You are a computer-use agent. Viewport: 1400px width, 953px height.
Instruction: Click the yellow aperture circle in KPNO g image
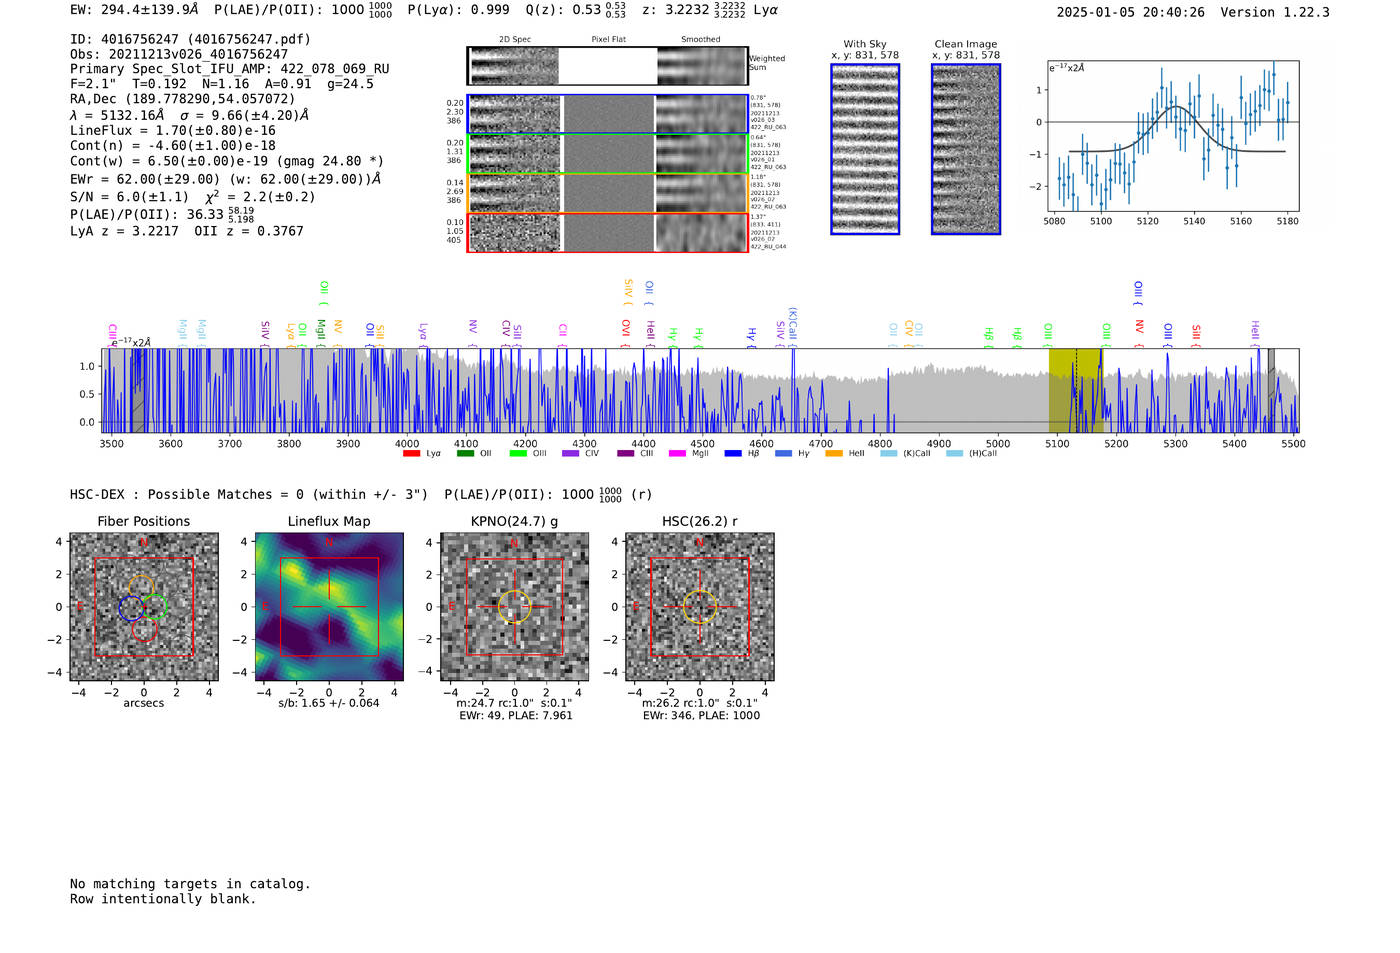[514, 607]
